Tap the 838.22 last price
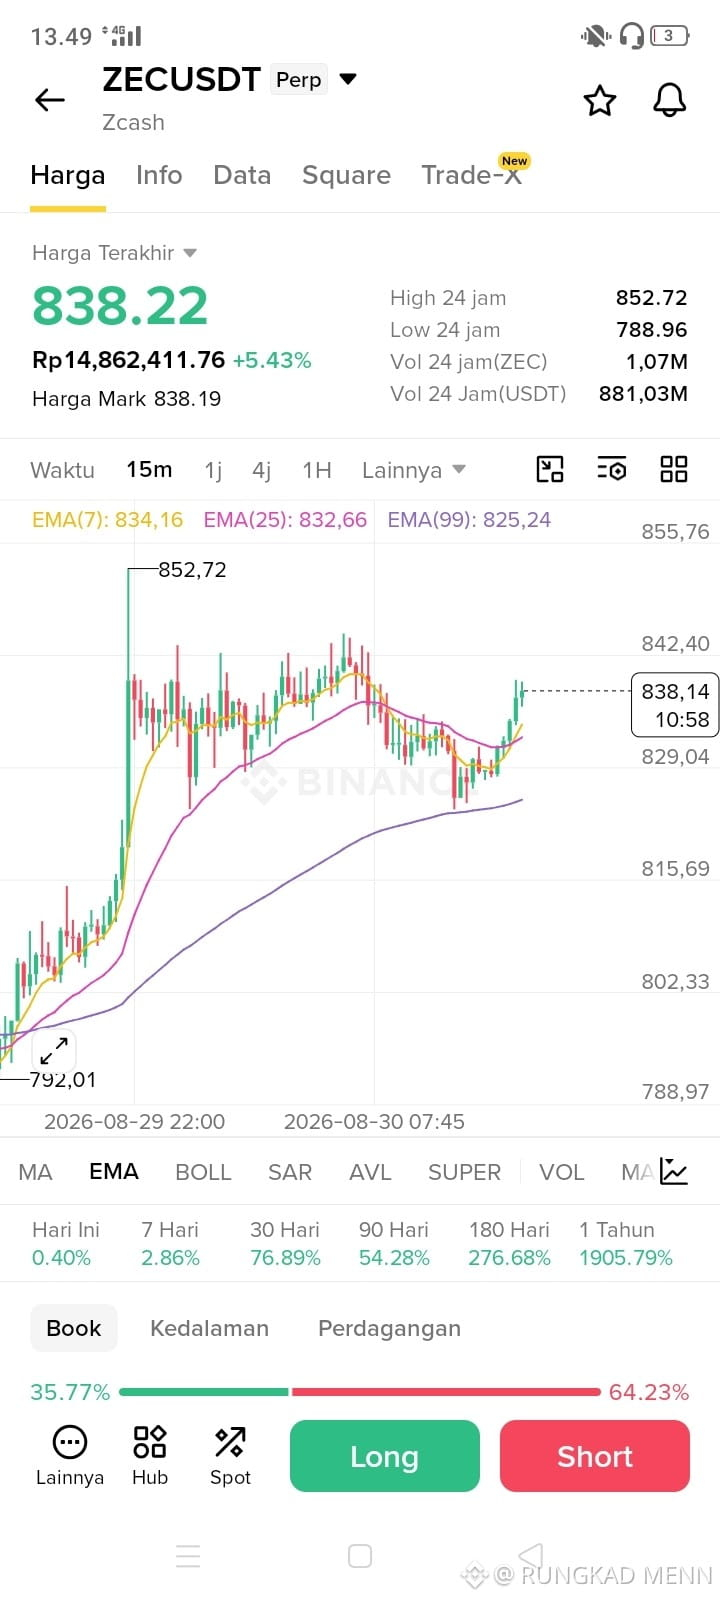720x1600 pixels. coord(120,305)
